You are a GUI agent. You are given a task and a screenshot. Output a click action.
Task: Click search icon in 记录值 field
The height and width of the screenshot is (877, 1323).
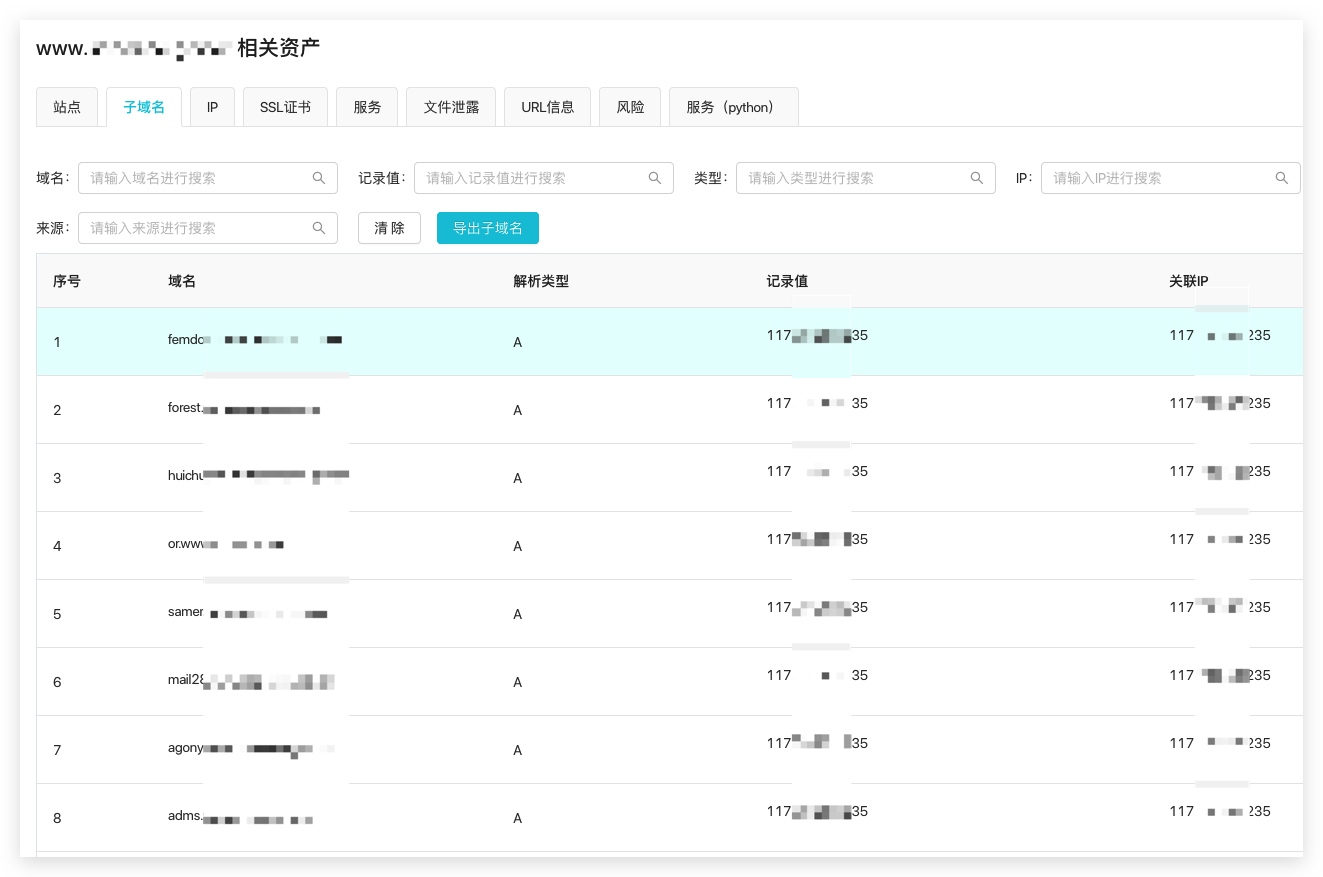(655, 178)
